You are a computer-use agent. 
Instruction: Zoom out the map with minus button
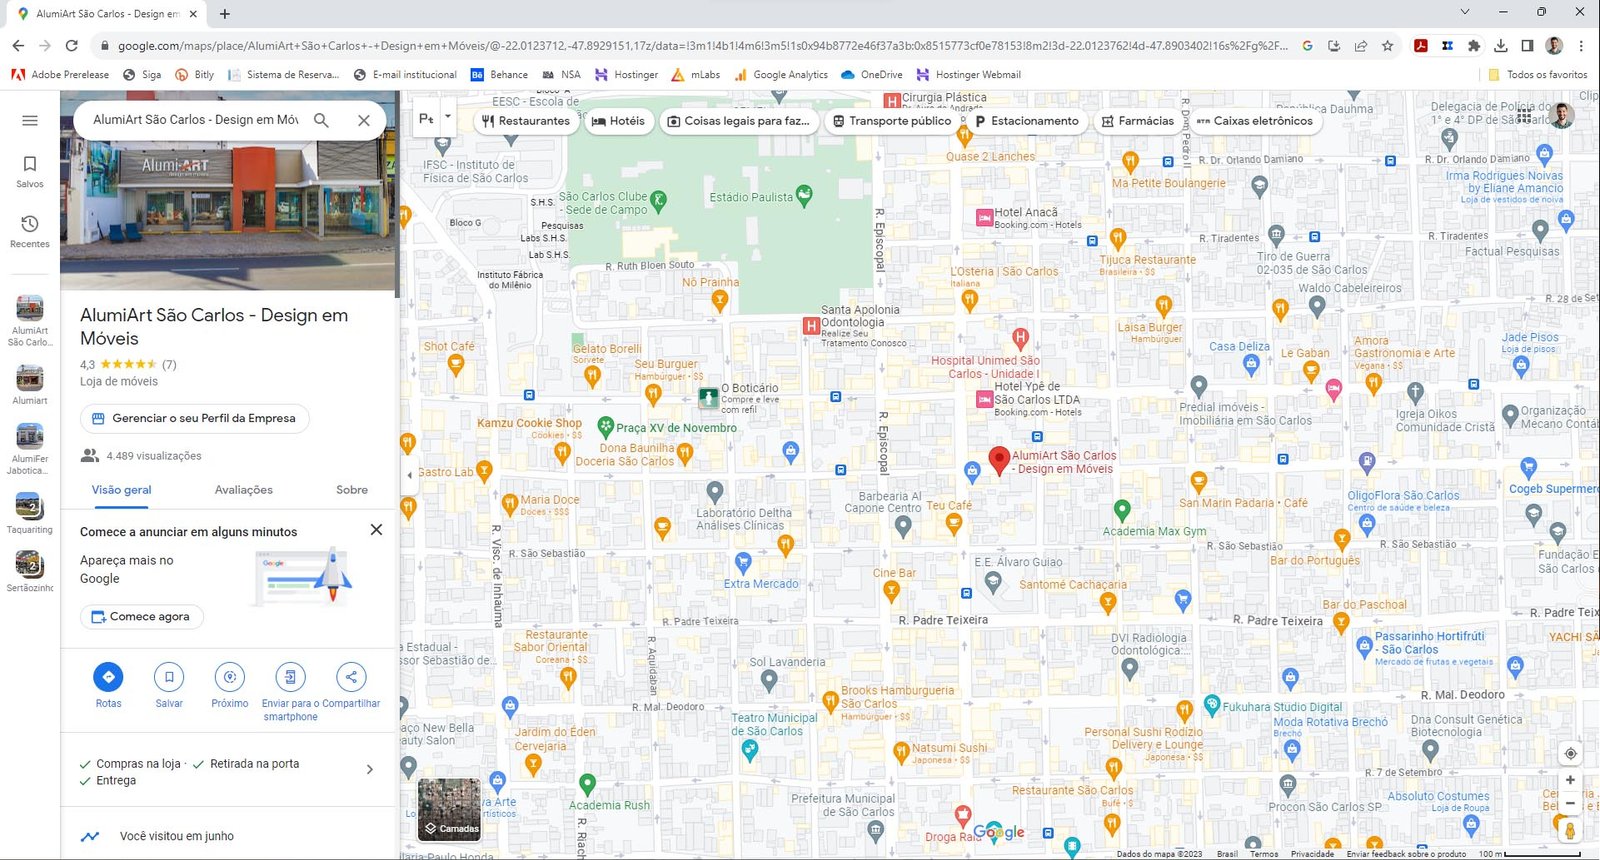[x=1570, y=803]
